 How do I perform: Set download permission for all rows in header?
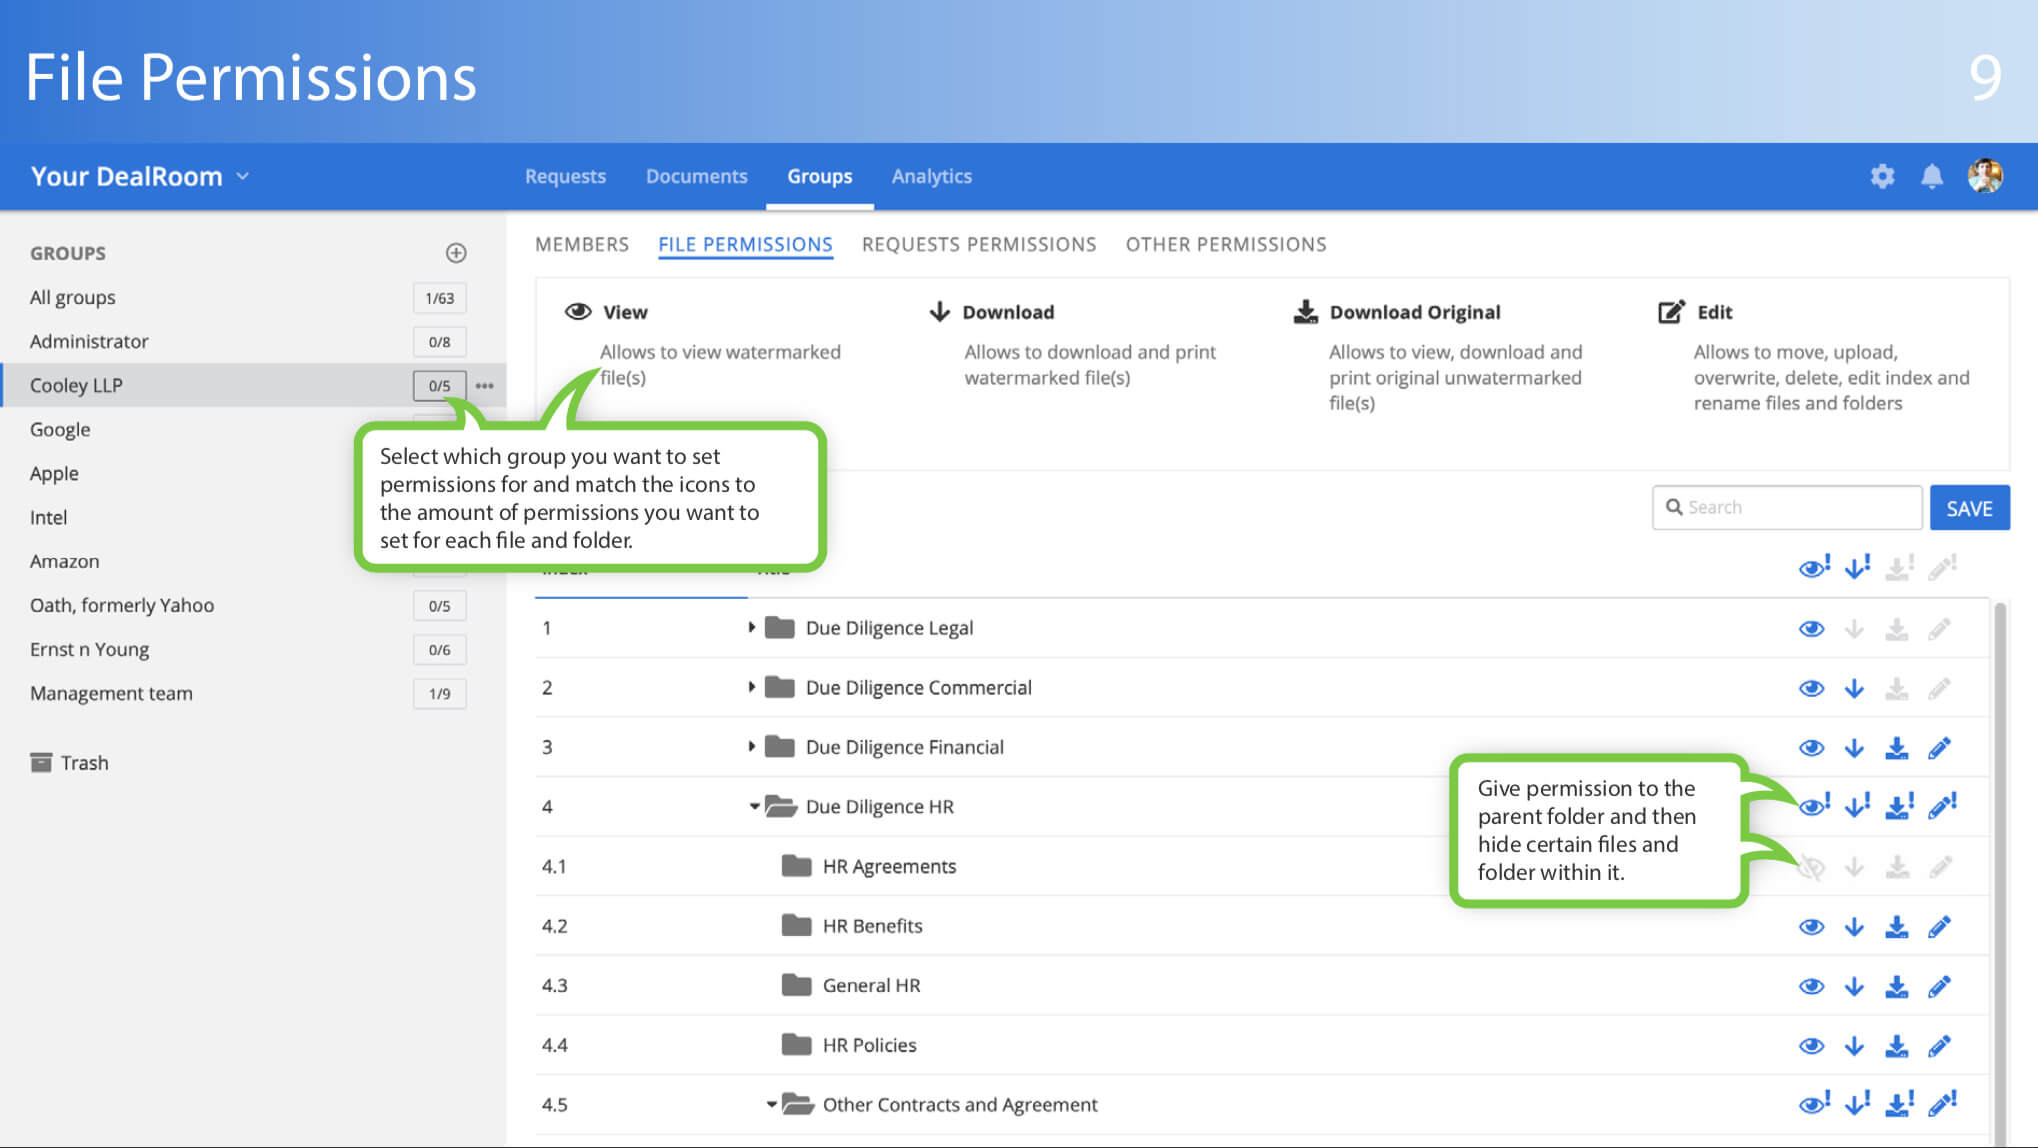pyautogui.click(x=1857, y=568)
